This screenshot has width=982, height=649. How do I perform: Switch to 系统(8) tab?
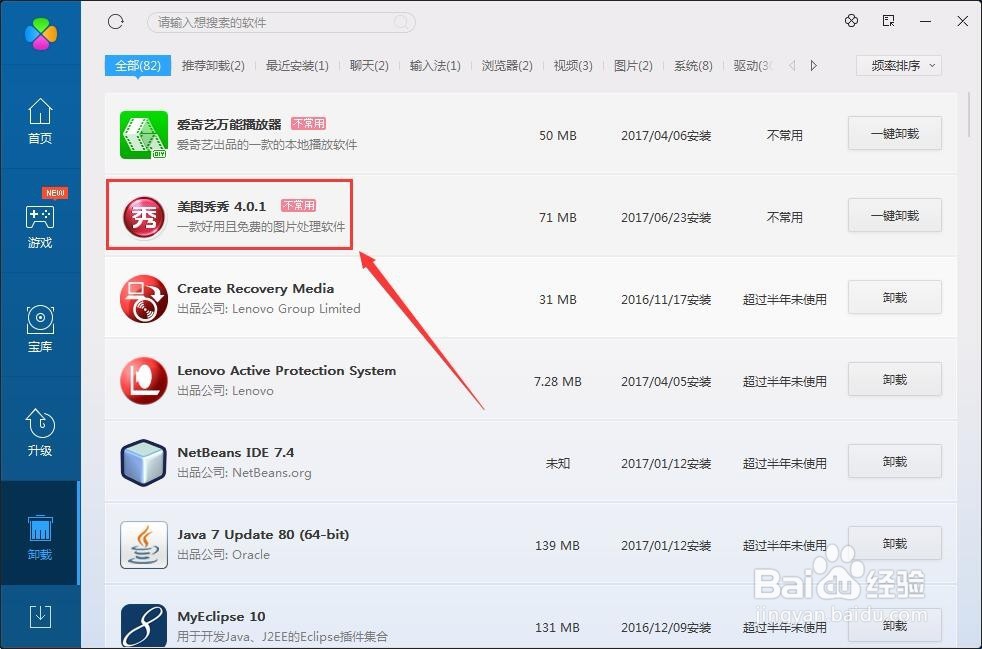693,65
